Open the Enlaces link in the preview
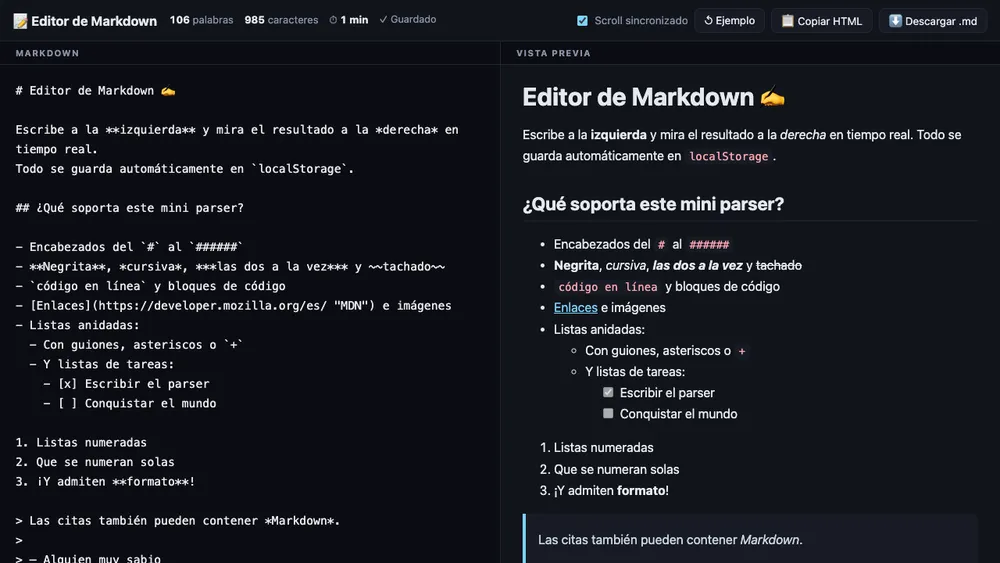Image resolution: width=1000 pixels, height=563 pixels. (575, 307)
